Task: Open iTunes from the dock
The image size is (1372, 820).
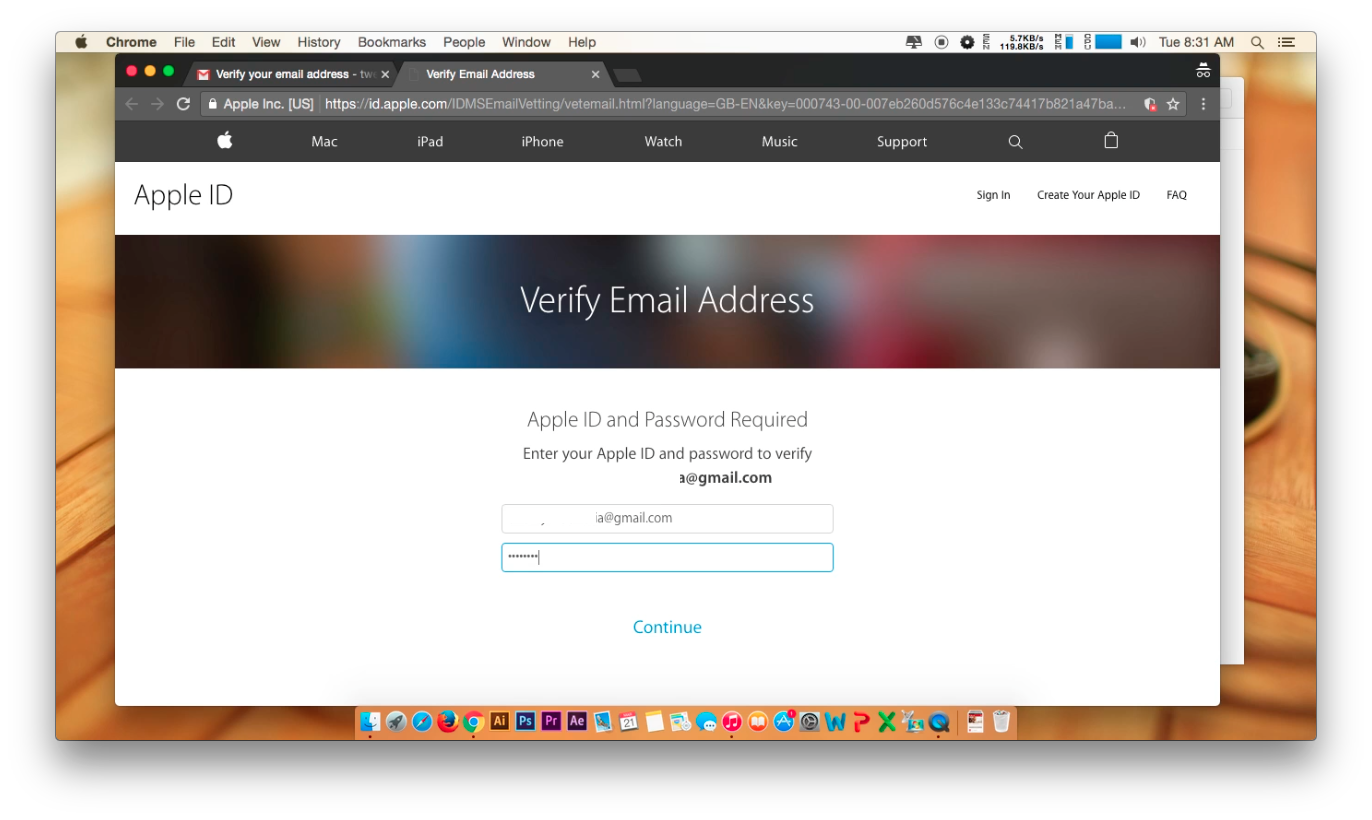Action: click(x=732, y=721)
